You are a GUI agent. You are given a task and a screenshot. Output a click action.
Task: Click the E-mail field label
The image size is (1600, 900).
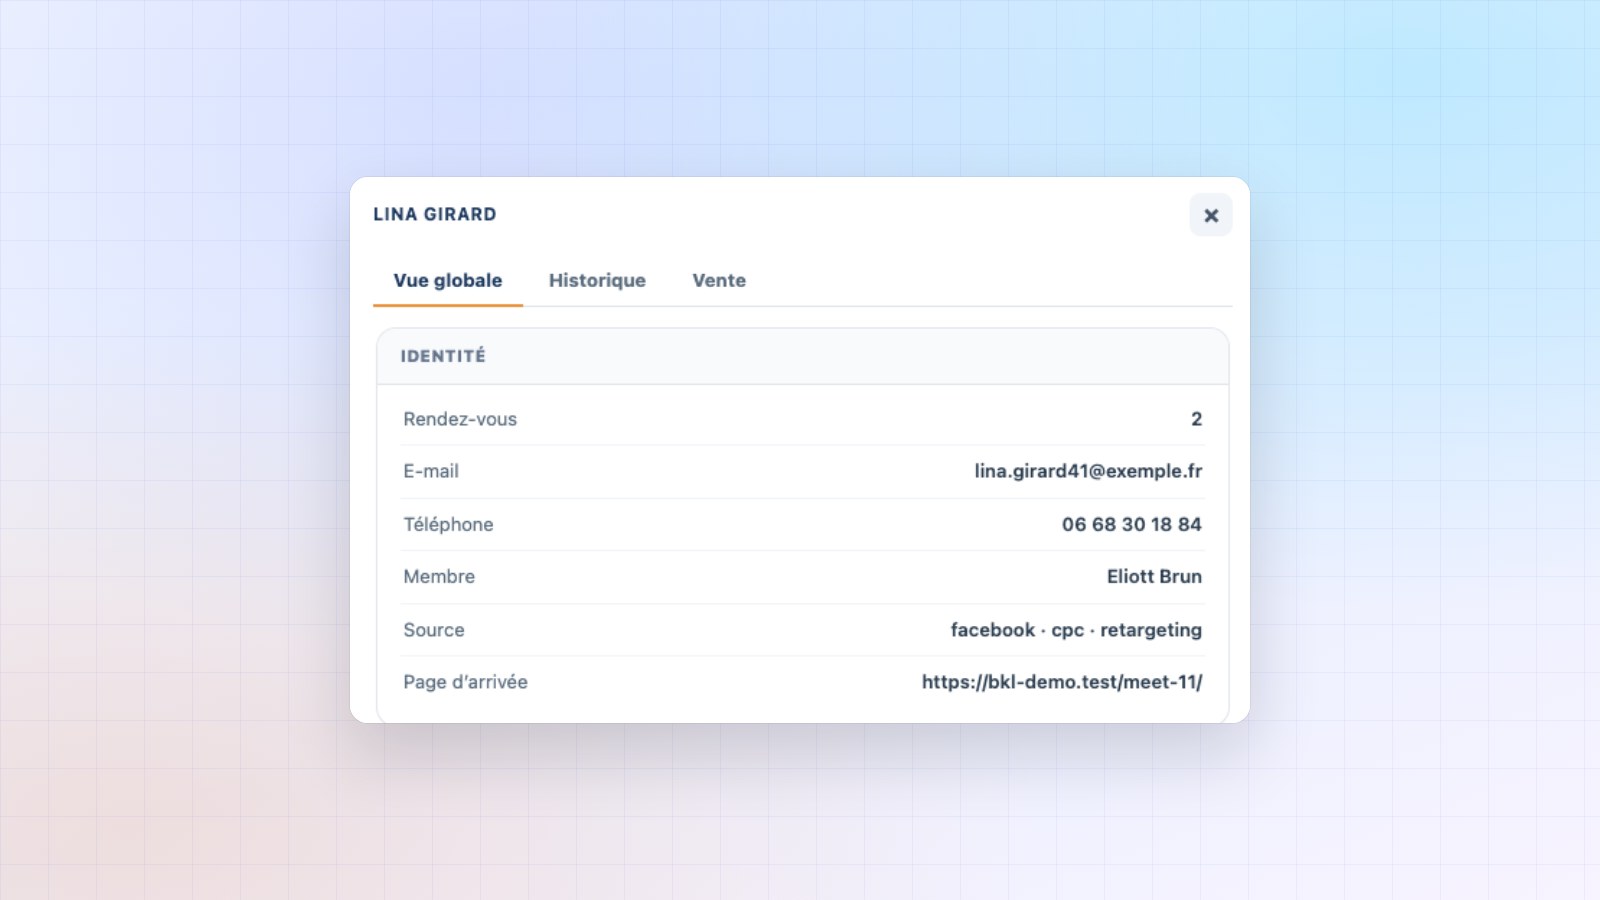tap(431, 471)
